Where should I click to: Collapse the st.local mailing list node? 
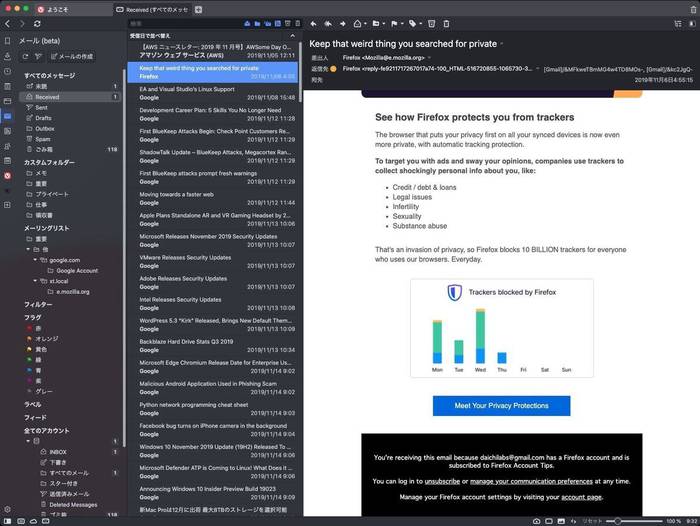click(x=35, y=281)
